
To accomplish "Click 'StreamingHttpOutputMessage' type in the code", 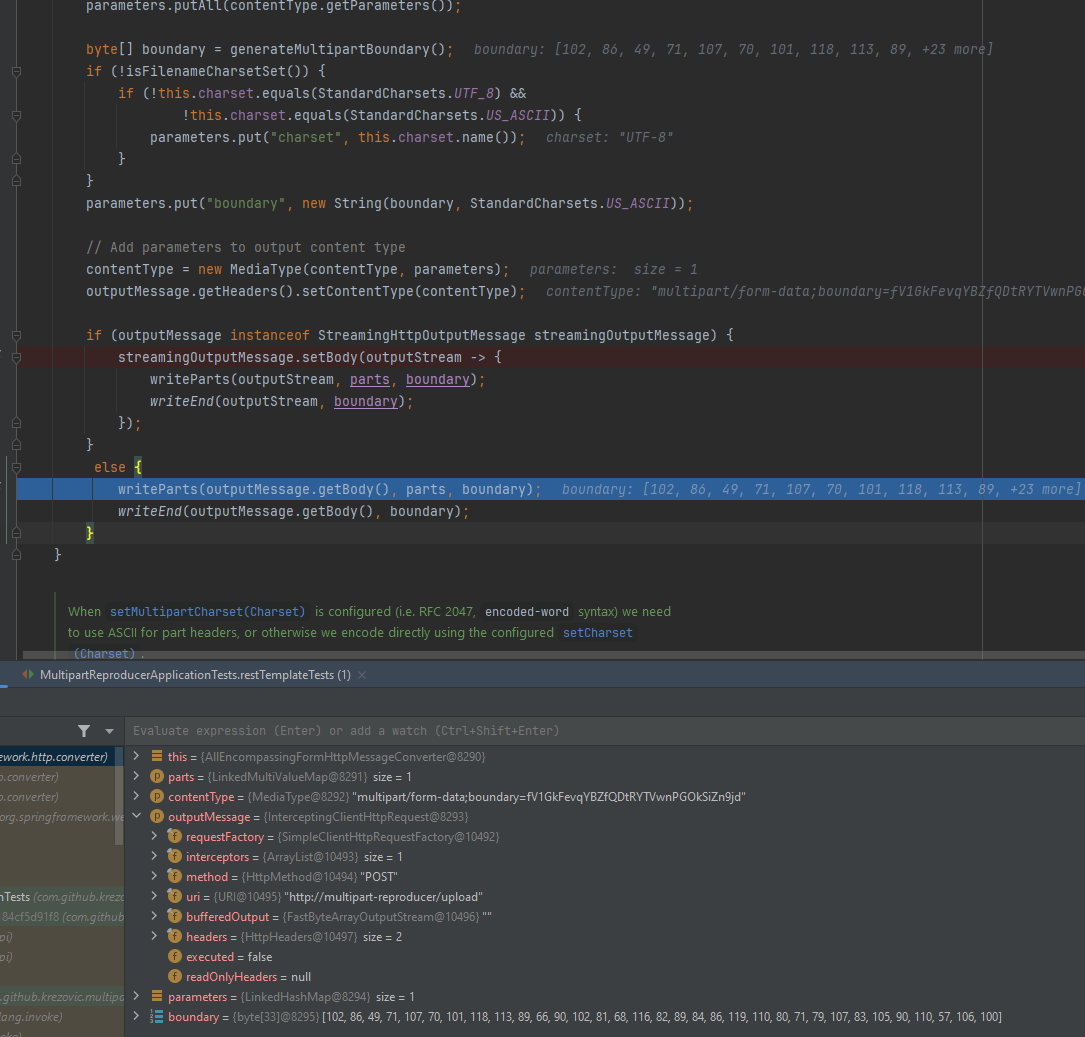I will (x=421, y=336).
